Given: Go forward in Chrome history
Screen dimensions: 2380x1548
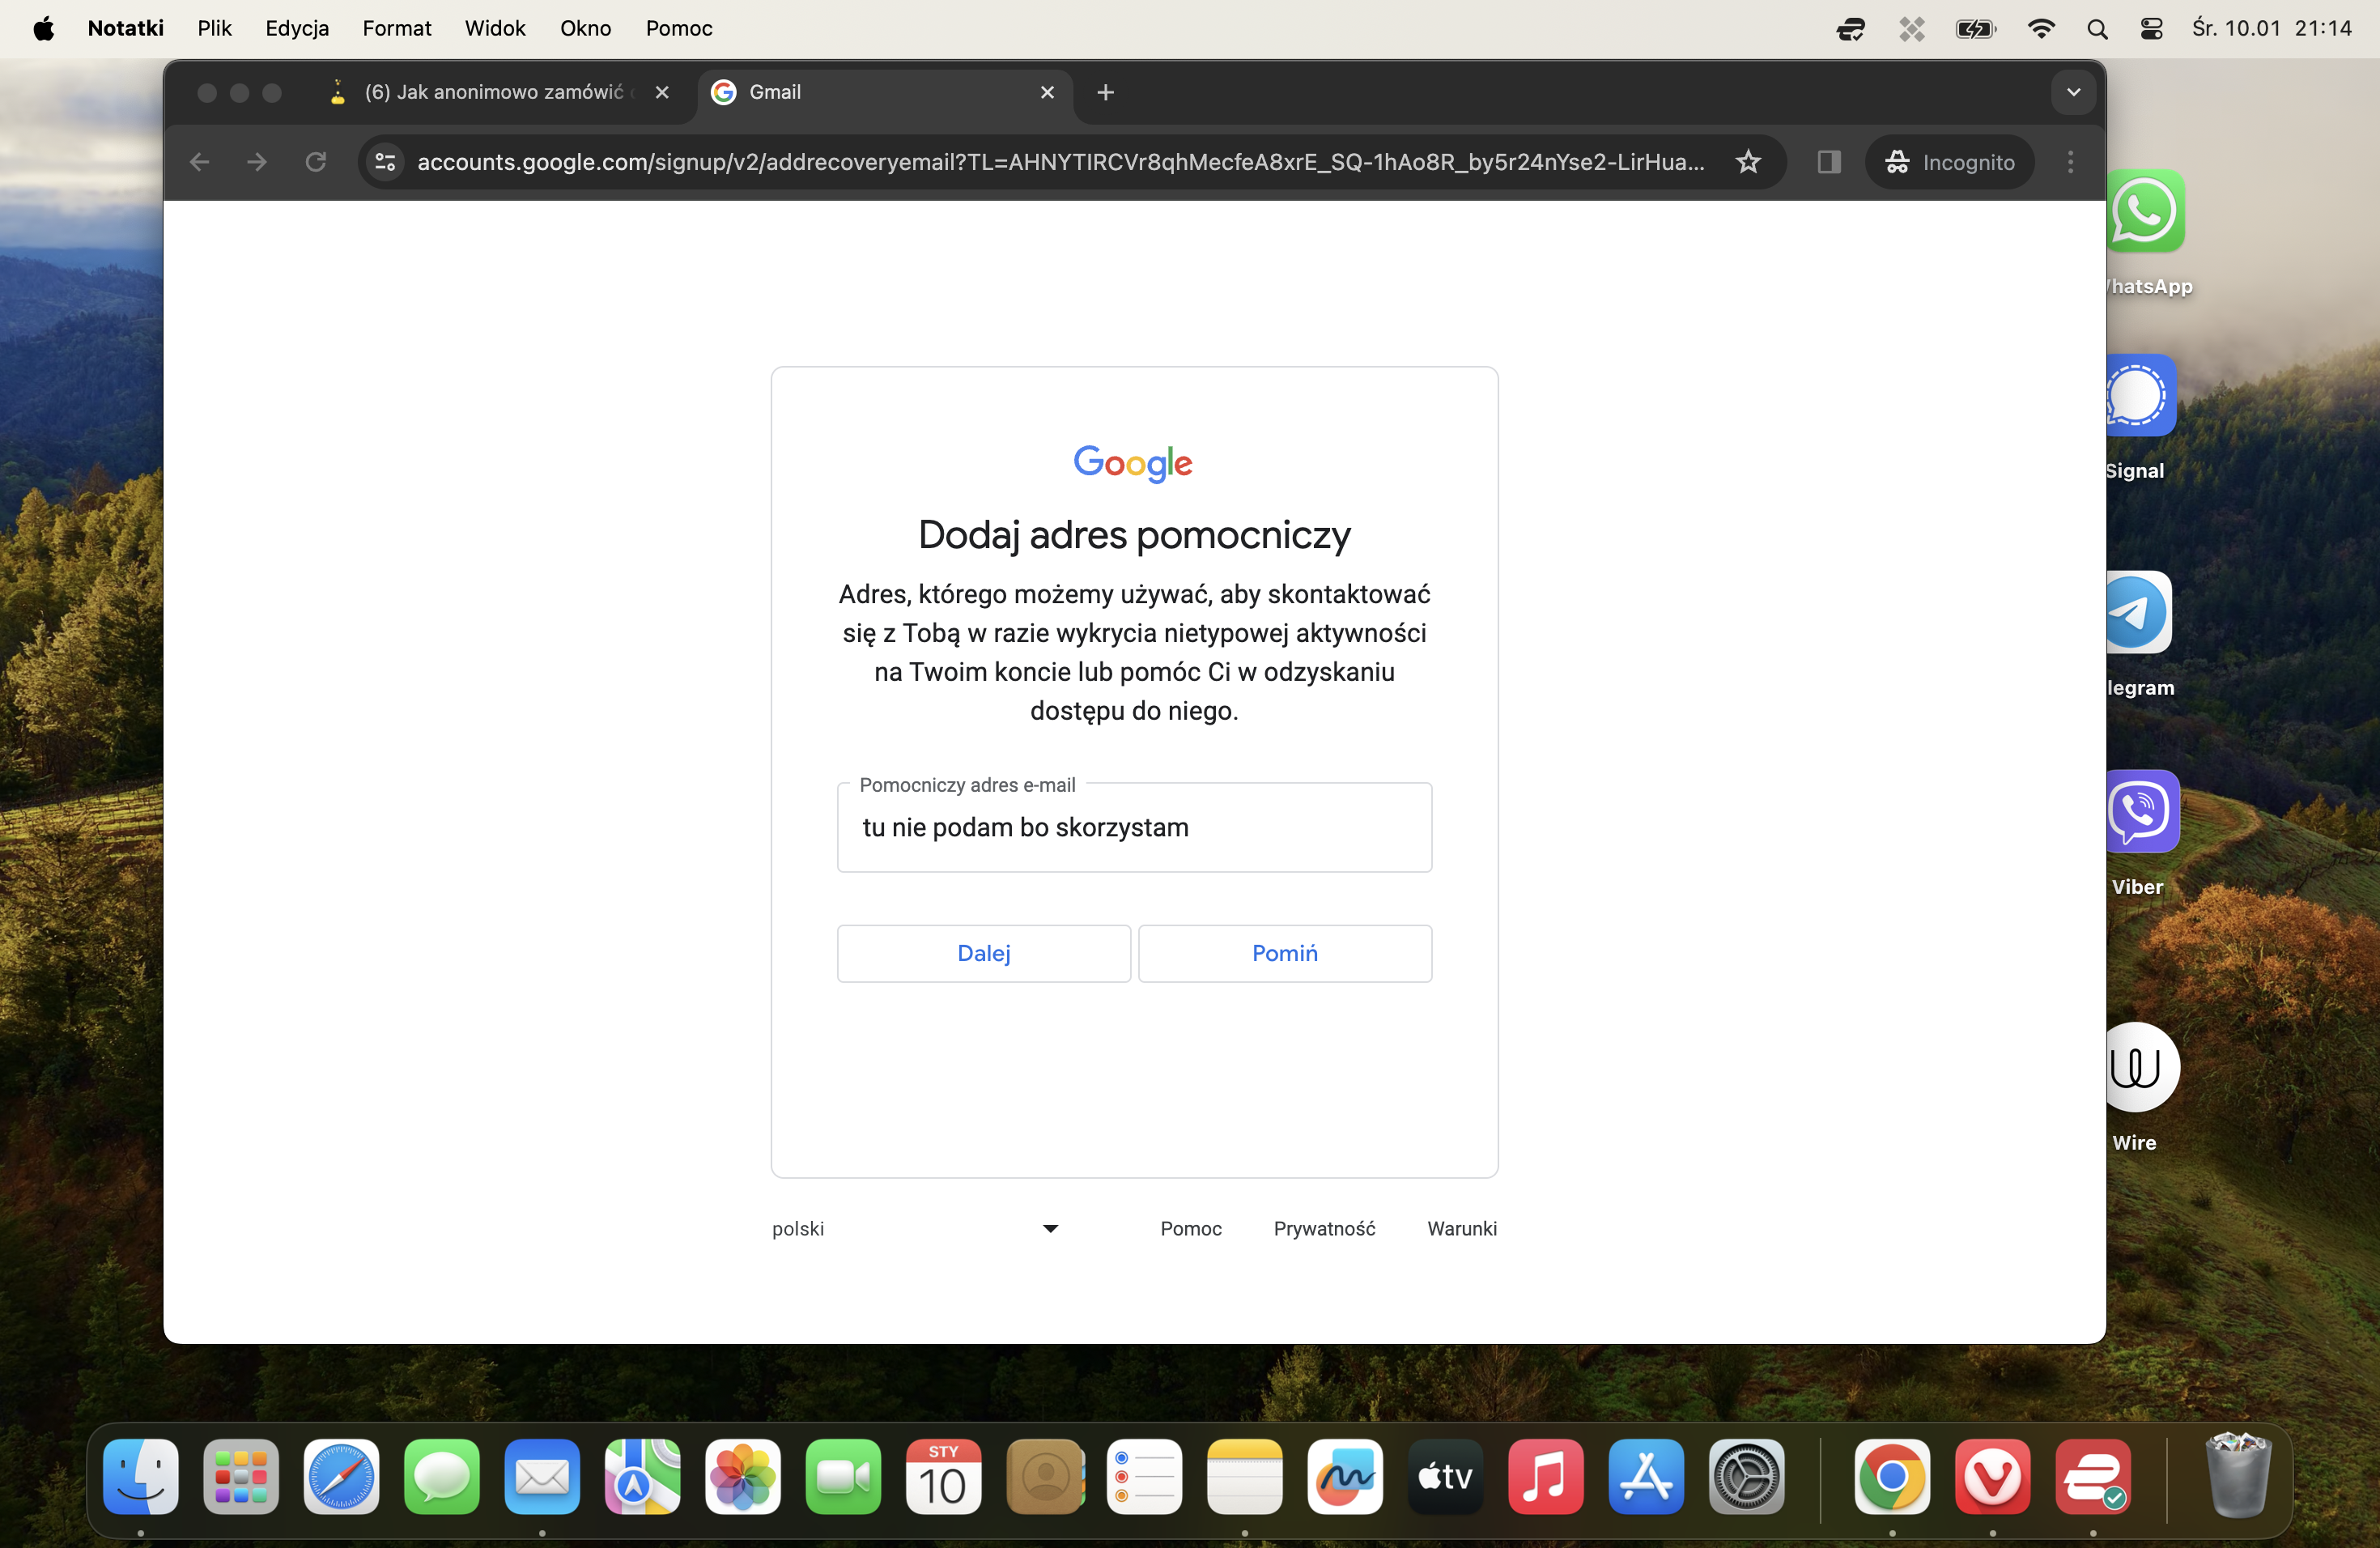Looking at the screenshot, I should point(257,162).
